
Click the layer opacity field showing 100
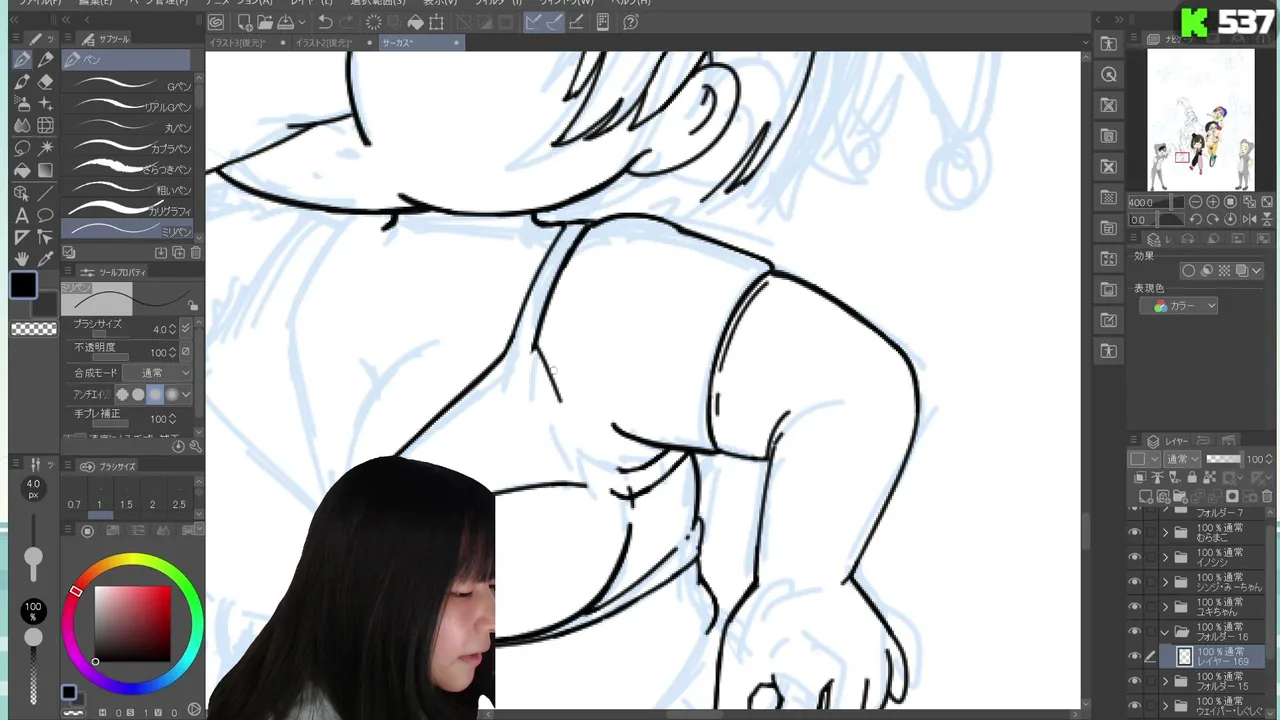point(1253,460)
